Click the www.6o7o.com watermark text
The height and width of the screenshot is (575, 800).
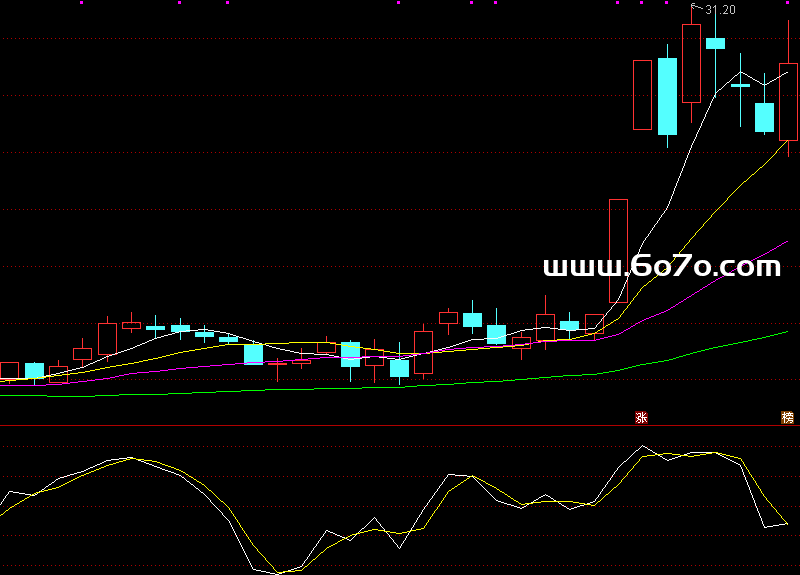661,267
